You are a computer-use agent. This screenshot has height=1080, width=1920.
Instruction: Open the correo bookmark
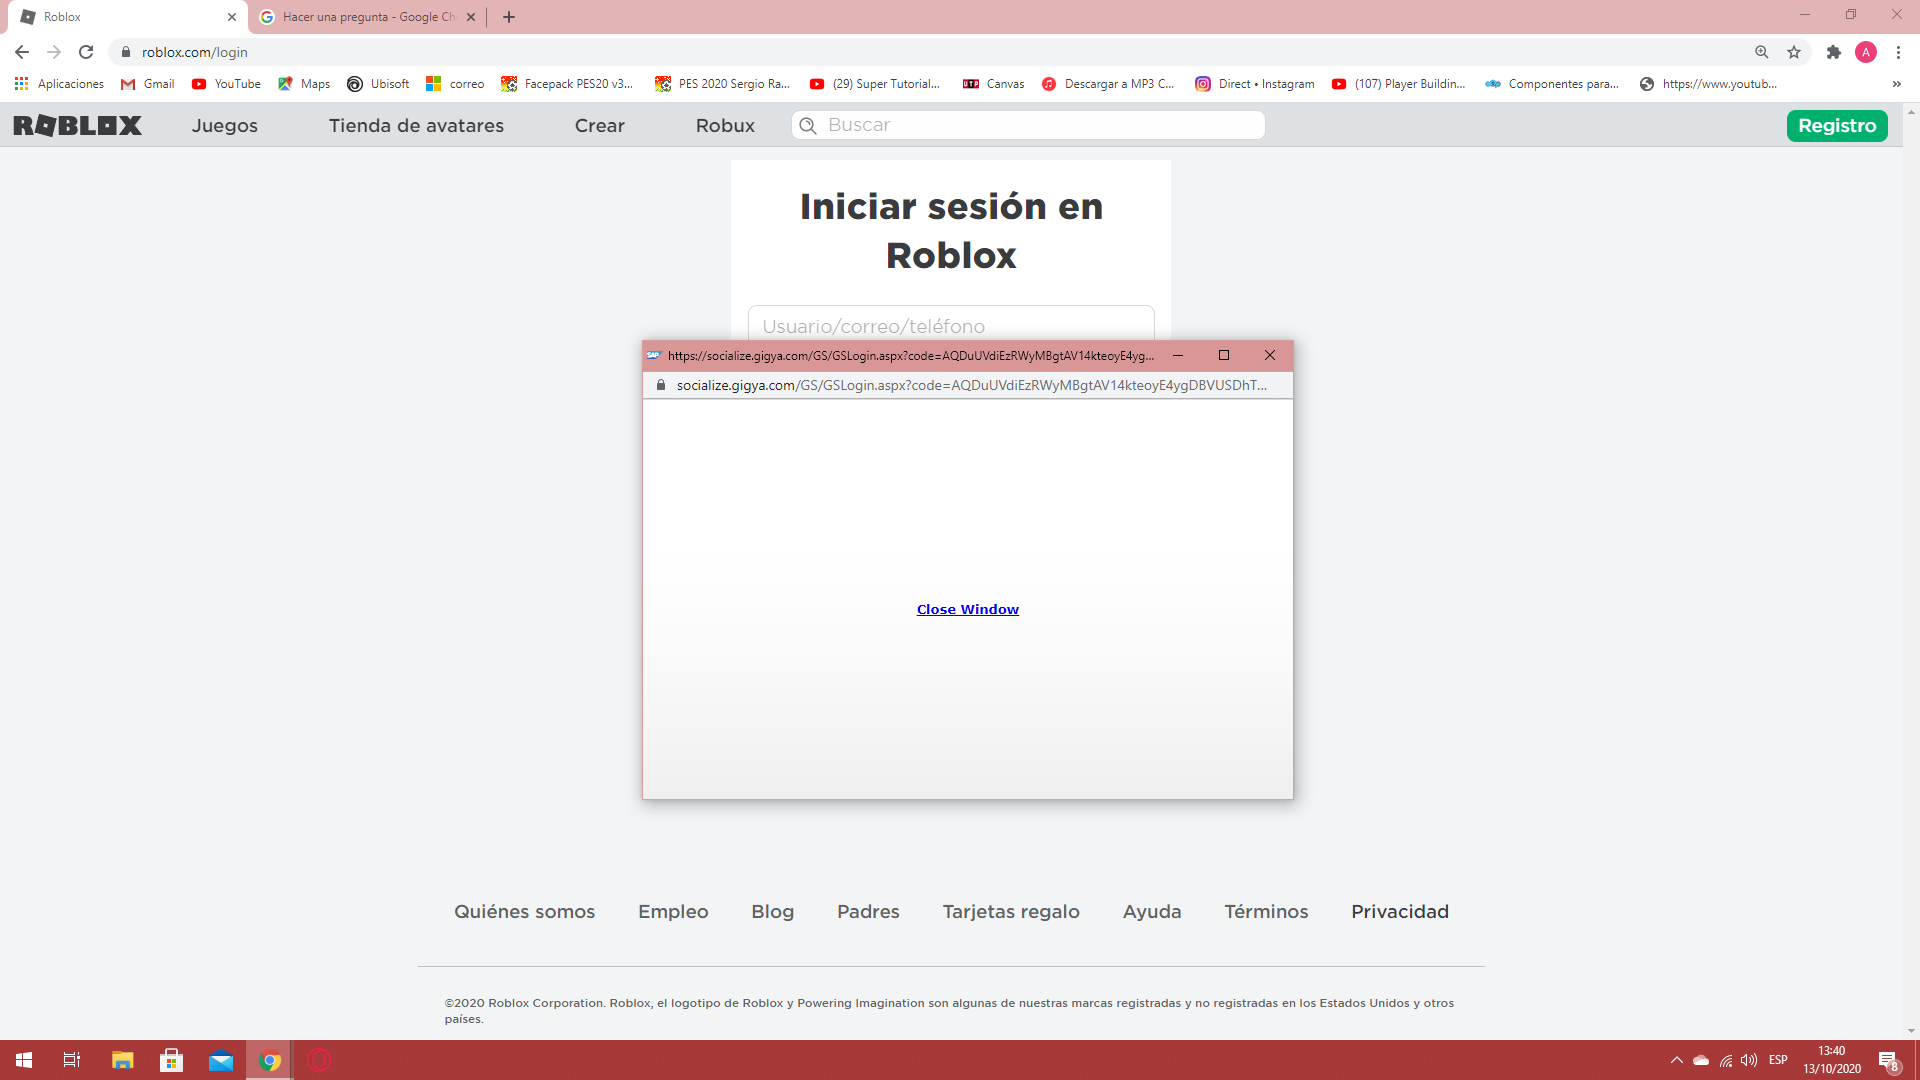[x=455, y=84]
